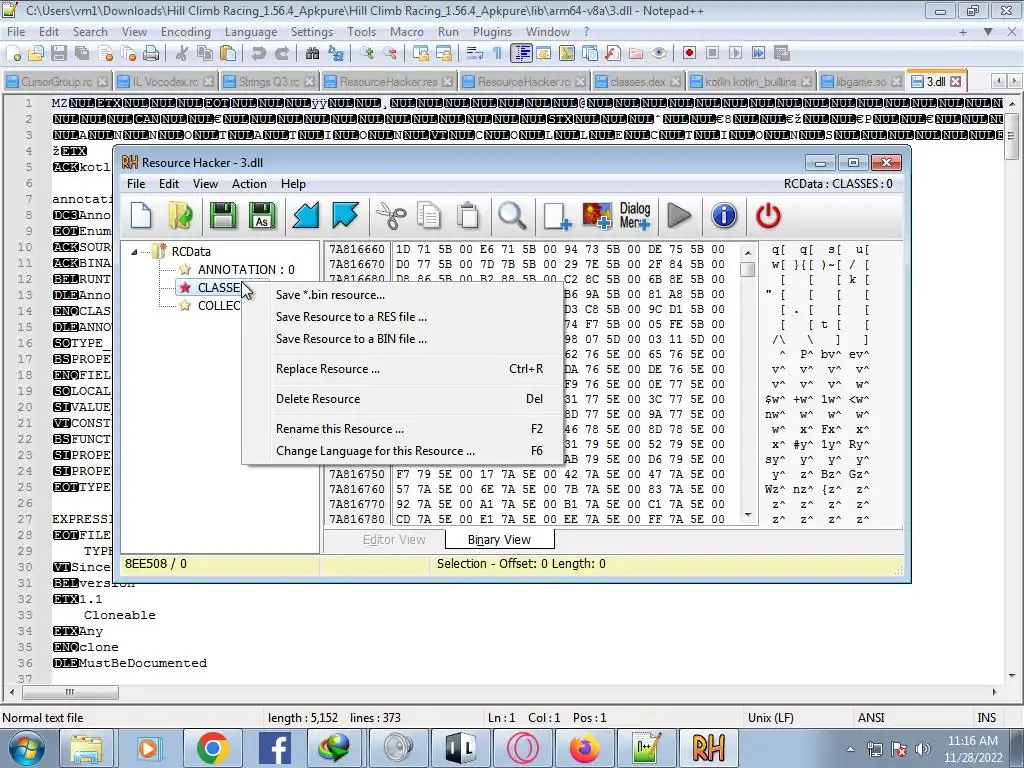Click Save As icon in Resource Hacker
Viewport: 1024px width, 768px height.
263,216
